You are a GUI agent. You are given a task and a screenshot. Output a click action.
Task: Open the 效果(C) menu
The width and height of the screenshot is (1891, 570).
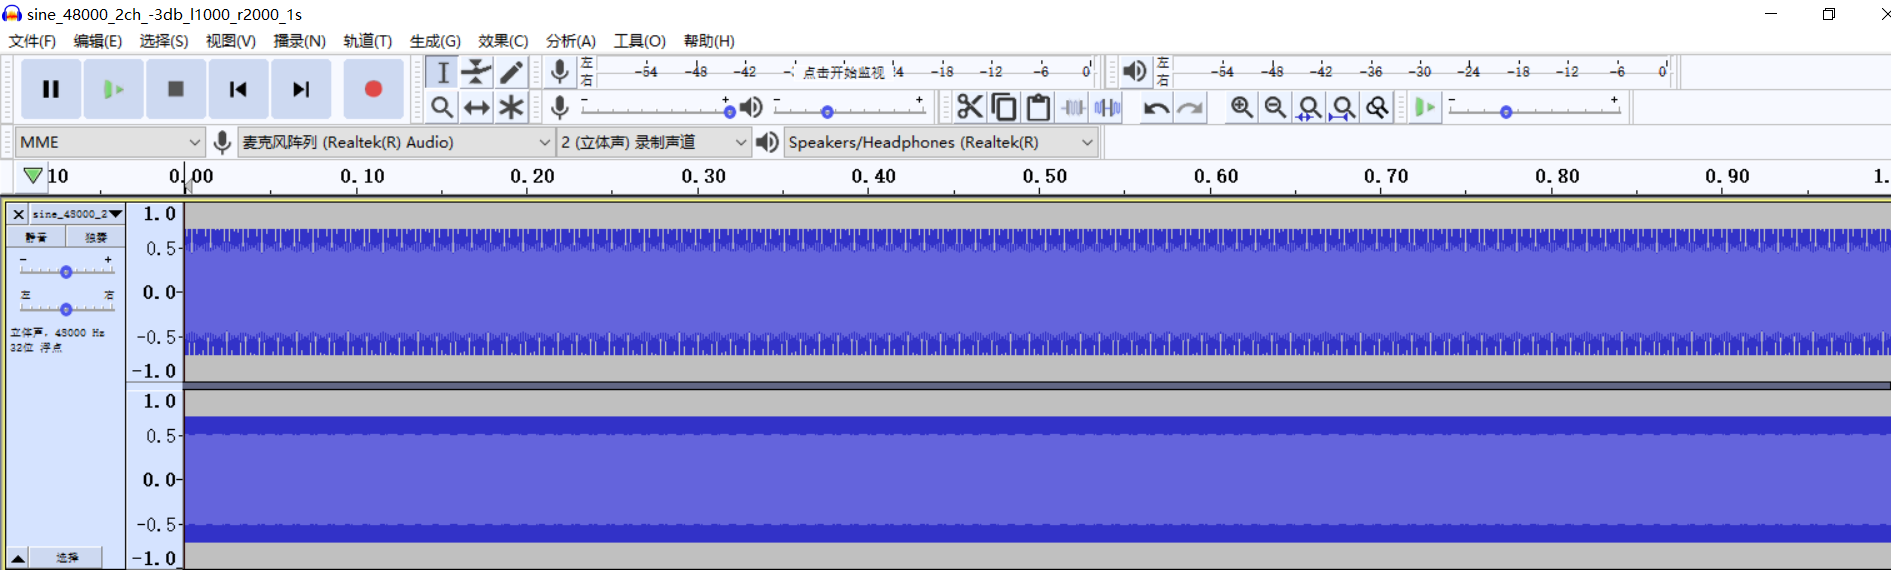pos(502,41)
